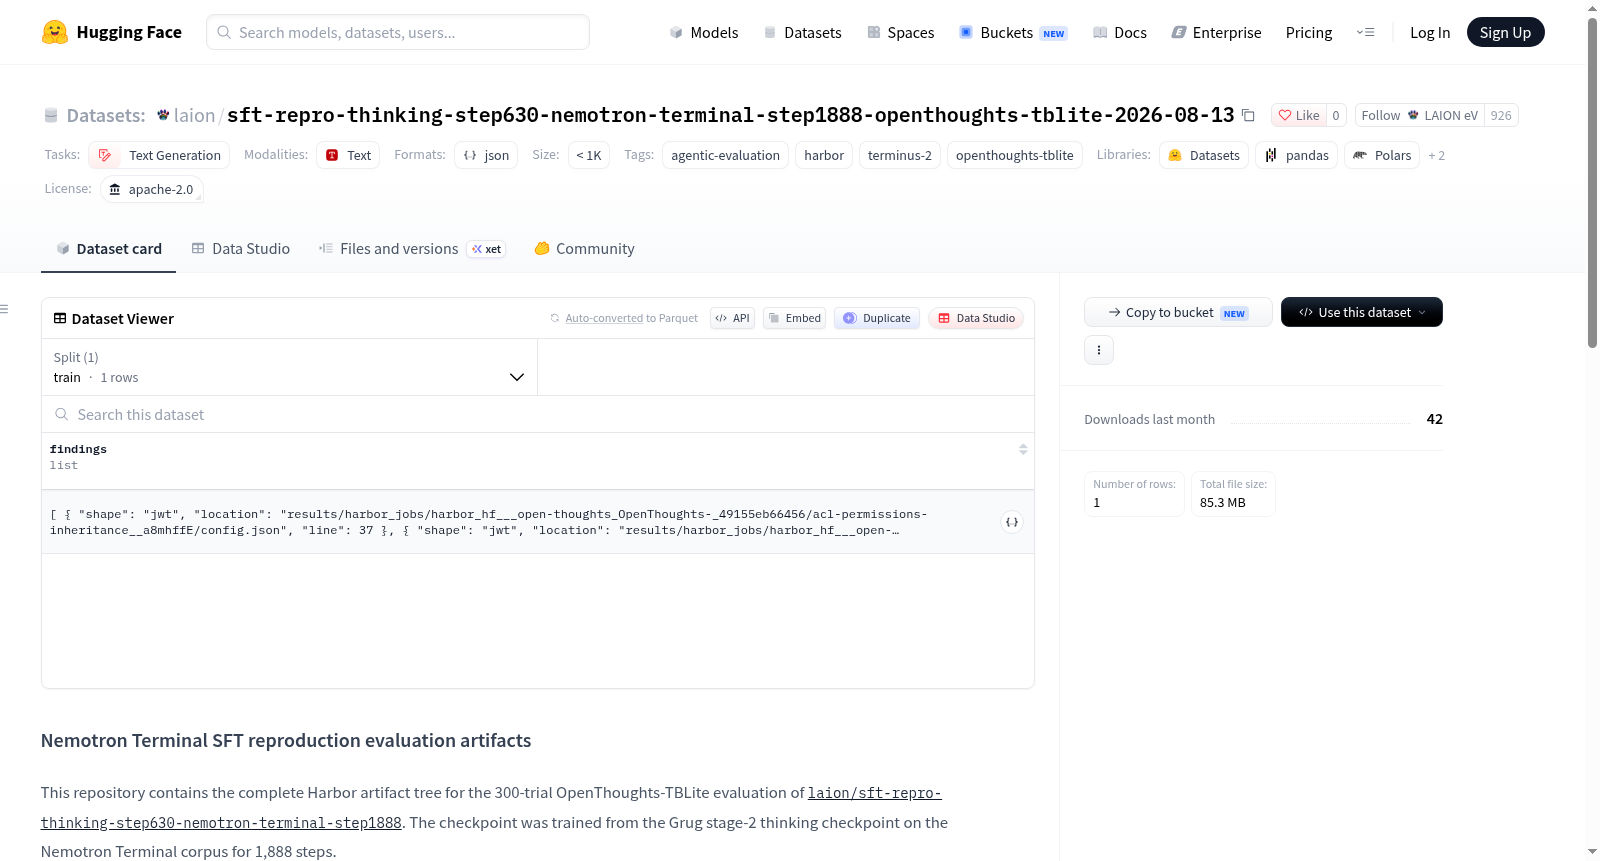This screenshot has height=861, width=1600.
Task: Select the Text Generation task tag
Action: pyautogui.click(x=160, y=155)
